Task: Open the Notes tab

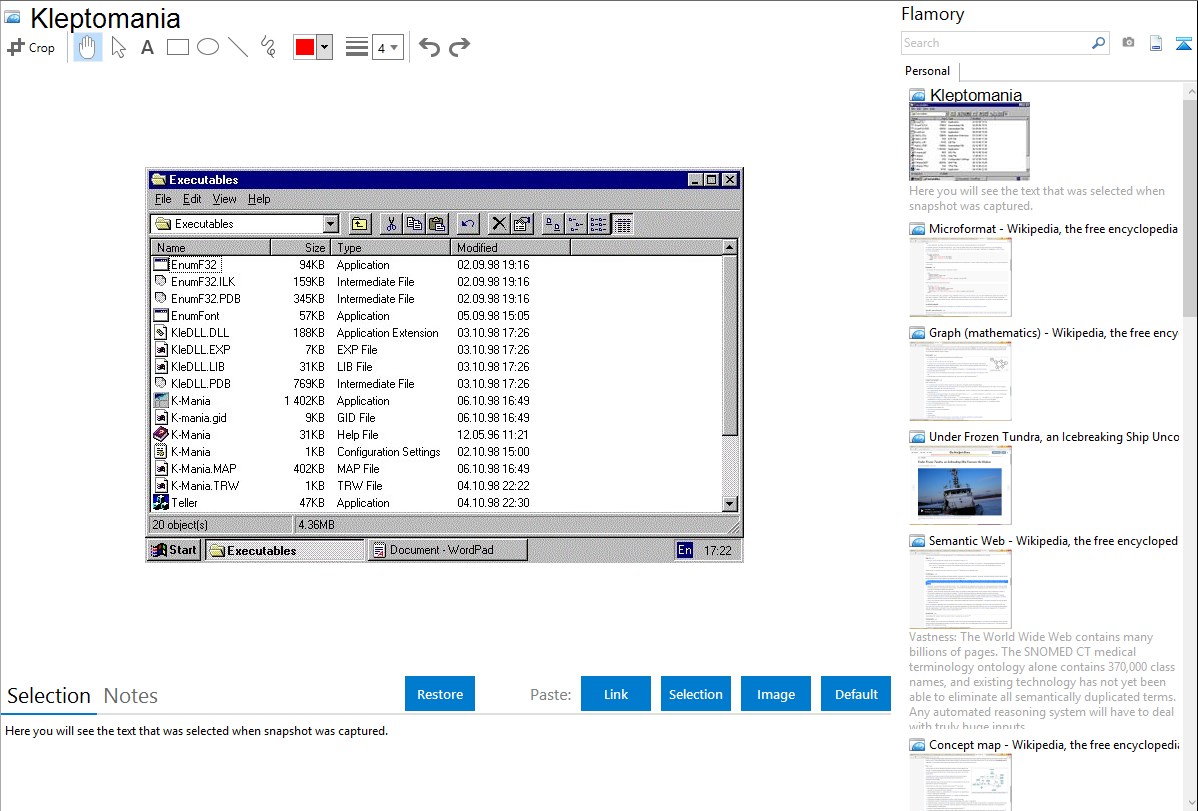Action: tap(131, 696)
